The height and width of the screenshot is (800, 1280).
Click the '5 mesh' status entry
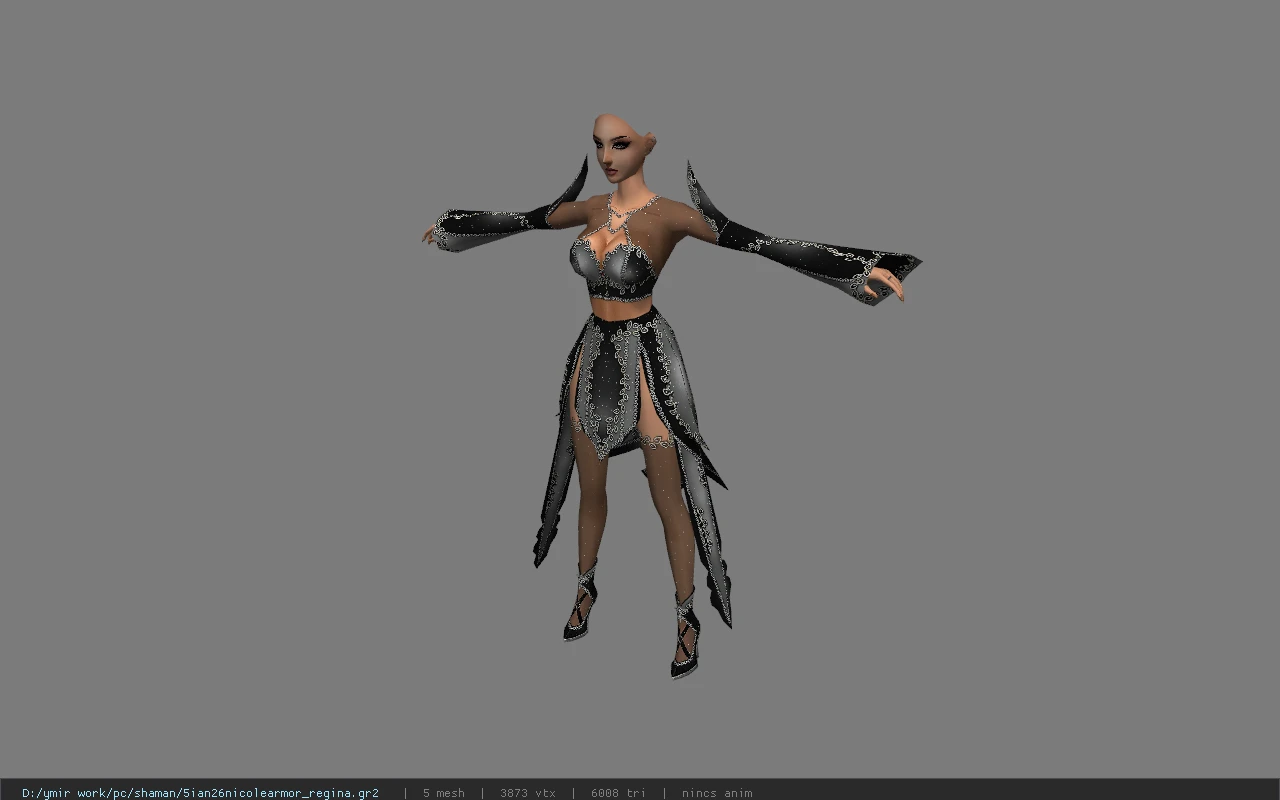[443, 793]
